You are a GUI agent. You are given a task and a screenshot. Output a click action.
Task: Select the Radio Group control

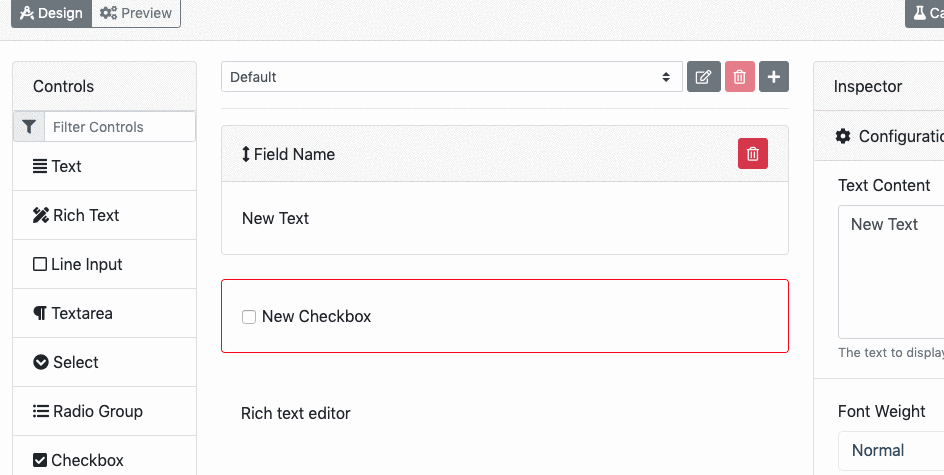point(104,411)
